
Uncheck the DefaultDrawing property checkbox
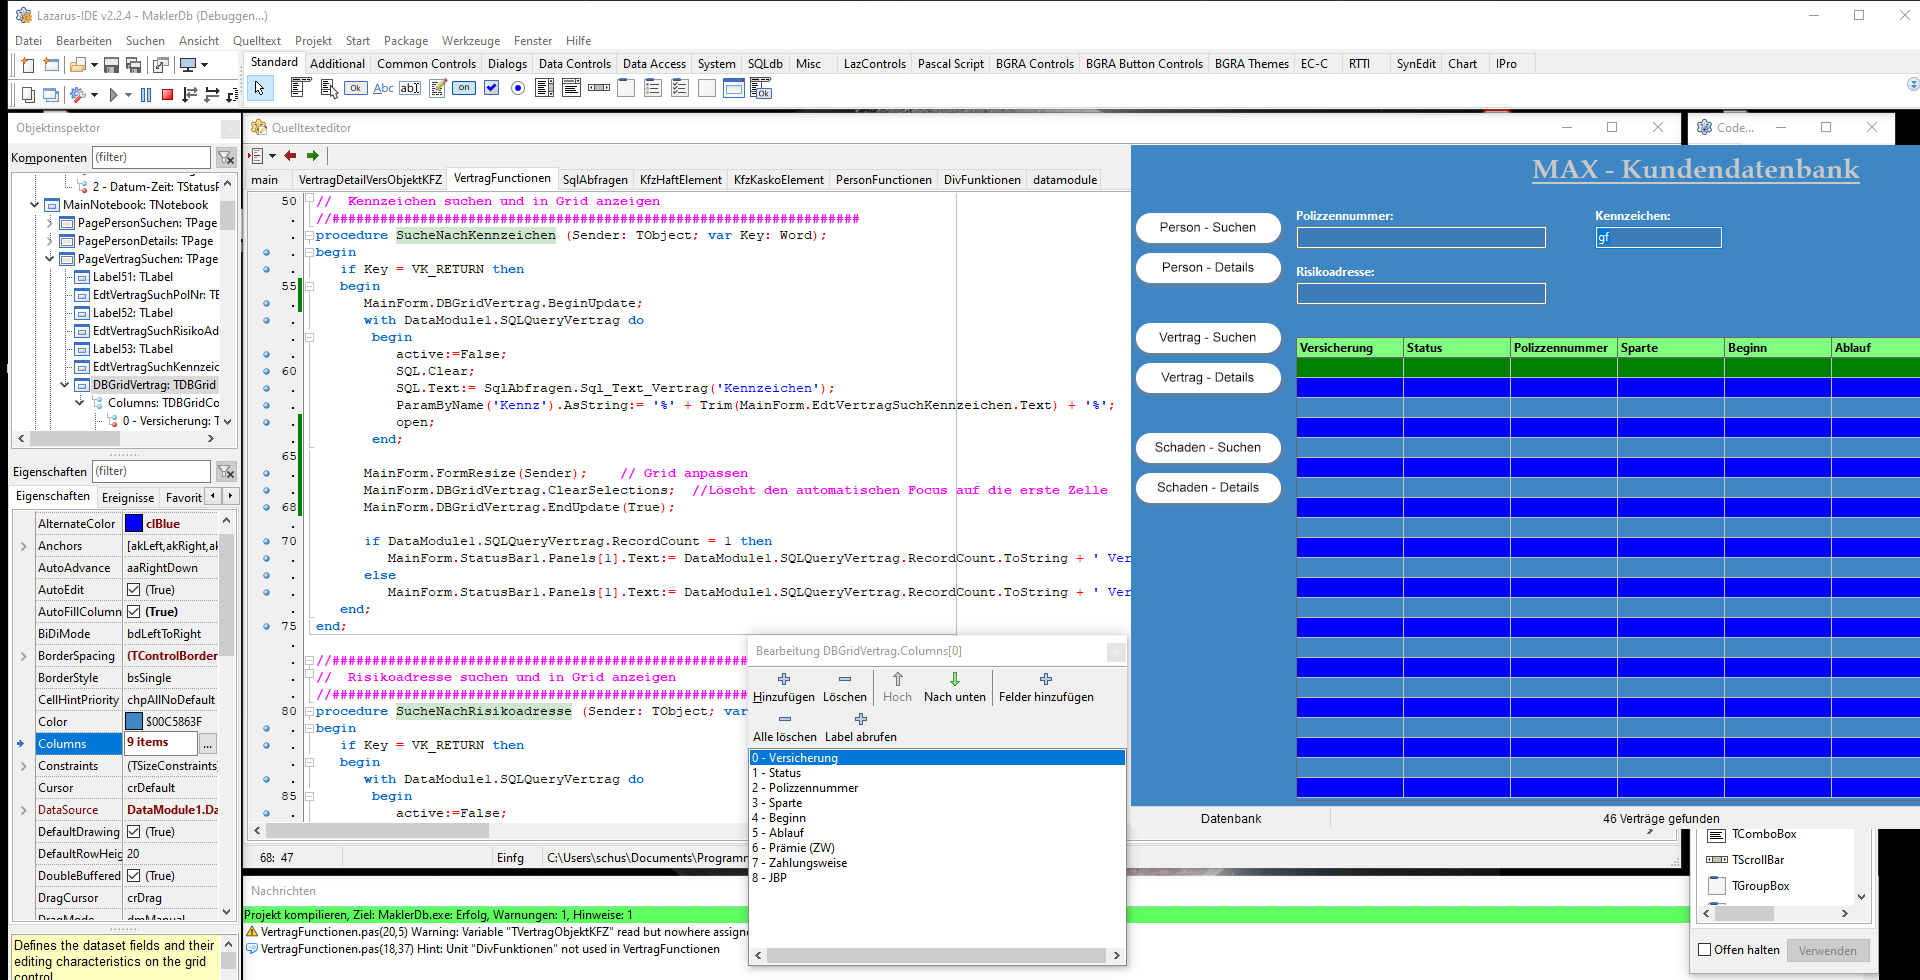[134, 832]
